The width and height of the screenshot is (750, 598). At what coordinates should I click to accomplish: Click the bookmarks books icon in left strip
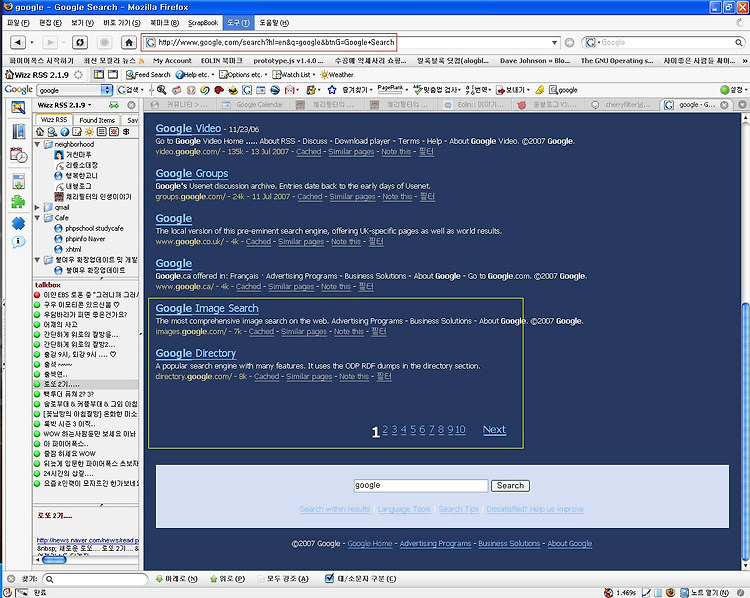click(x=18, y=131)
